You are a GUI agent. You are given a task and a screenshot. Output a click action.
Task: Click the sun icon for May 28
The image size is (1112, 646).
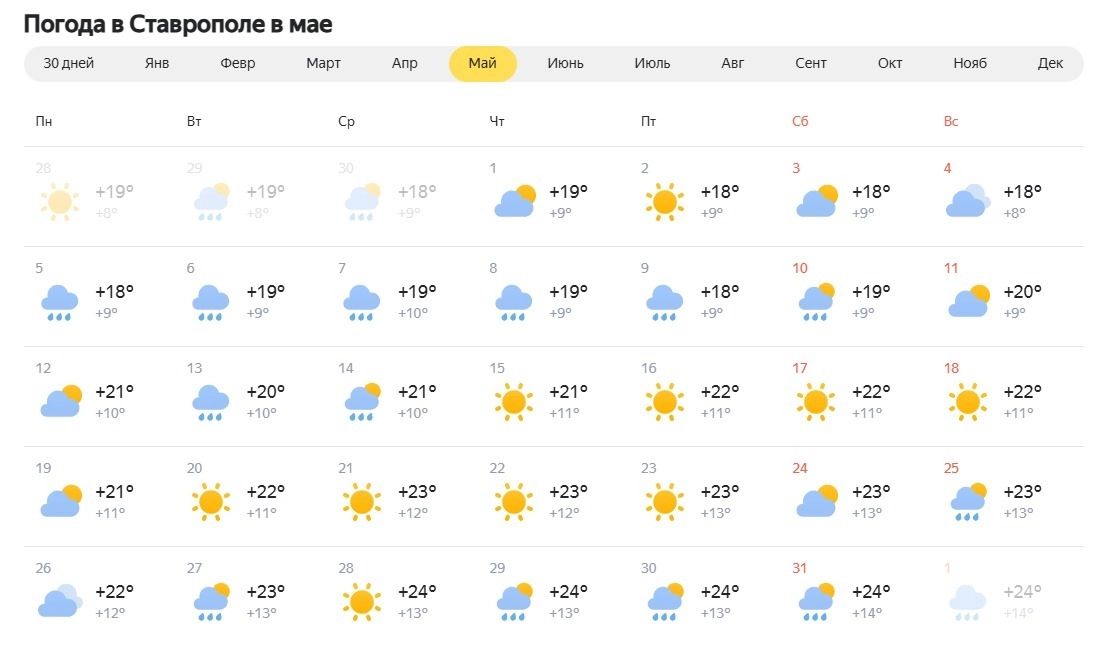point(361,602)
